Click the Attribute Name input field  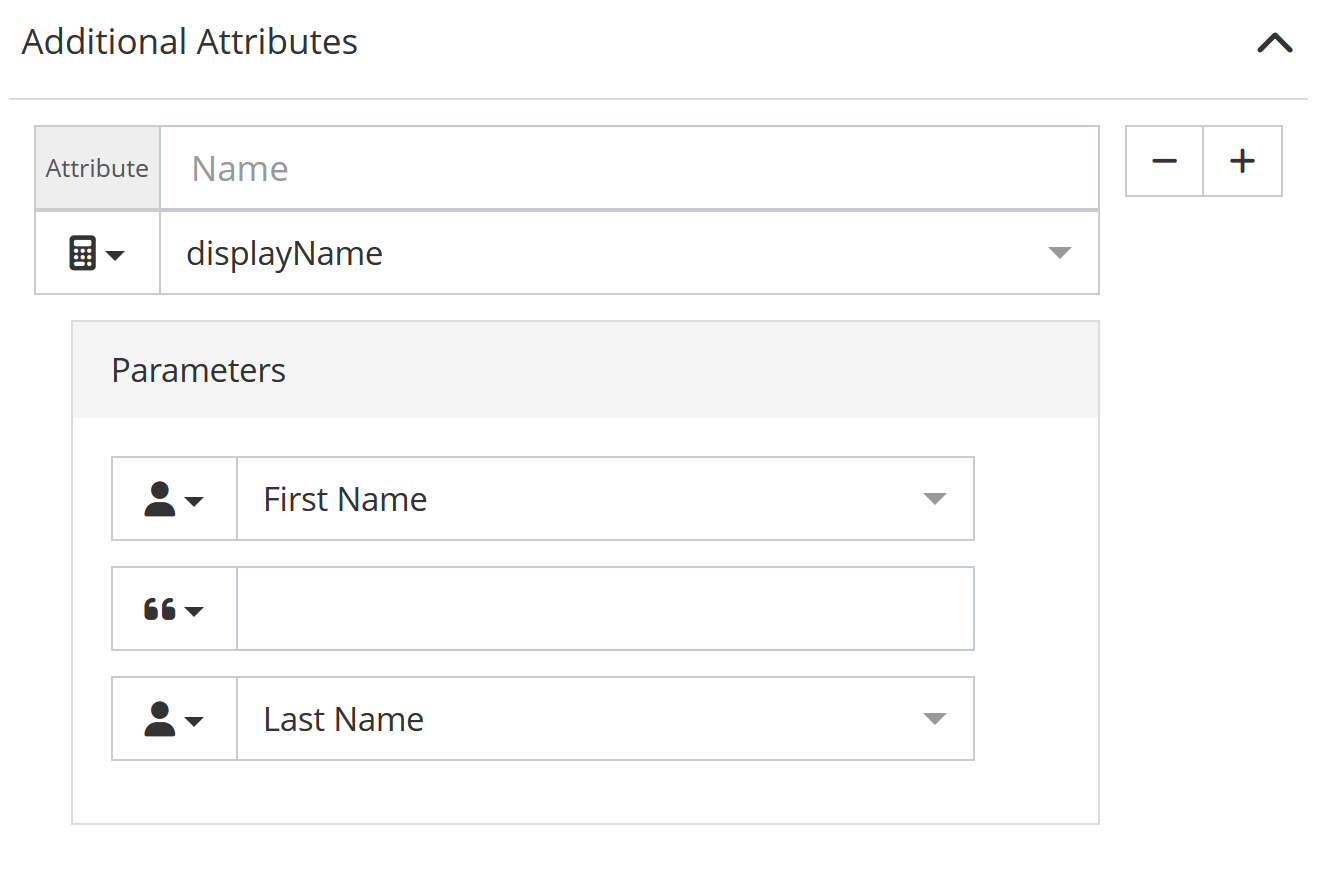click(x=628, y=168)
